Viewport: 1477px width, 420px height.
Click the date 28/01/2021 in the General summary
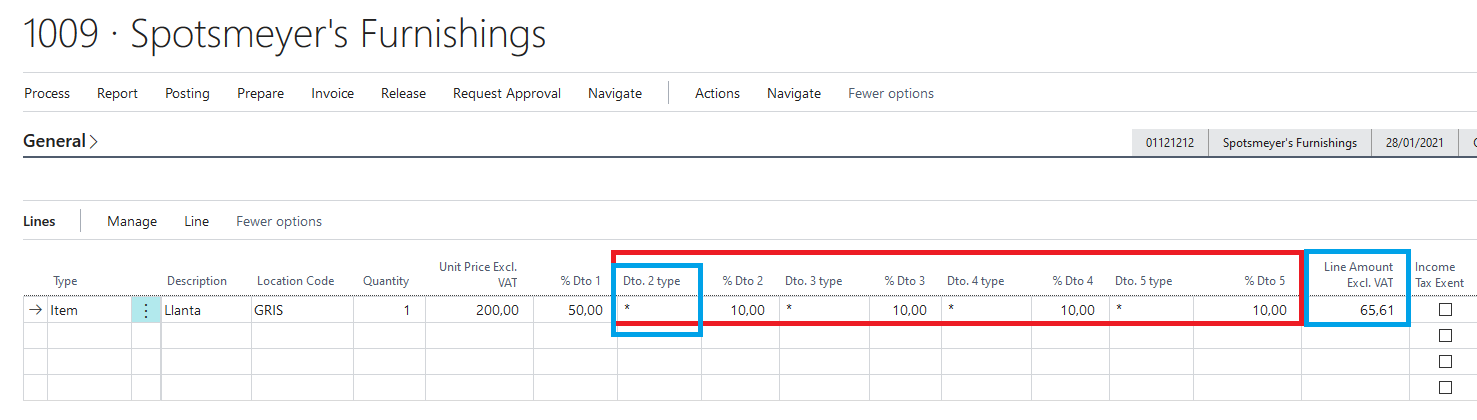pos(1415,143)
